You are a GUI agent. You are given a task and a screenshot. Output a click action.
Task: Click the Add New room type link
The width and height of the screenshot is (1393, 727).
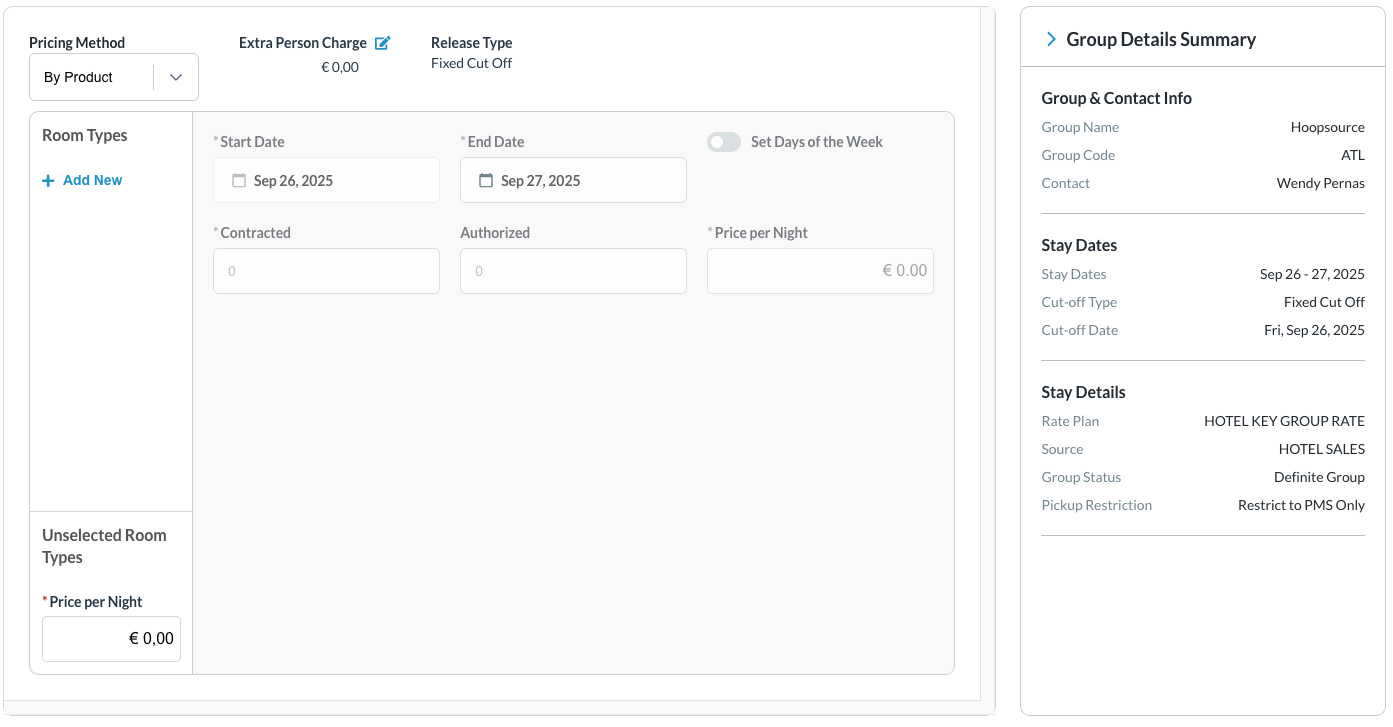92,181
